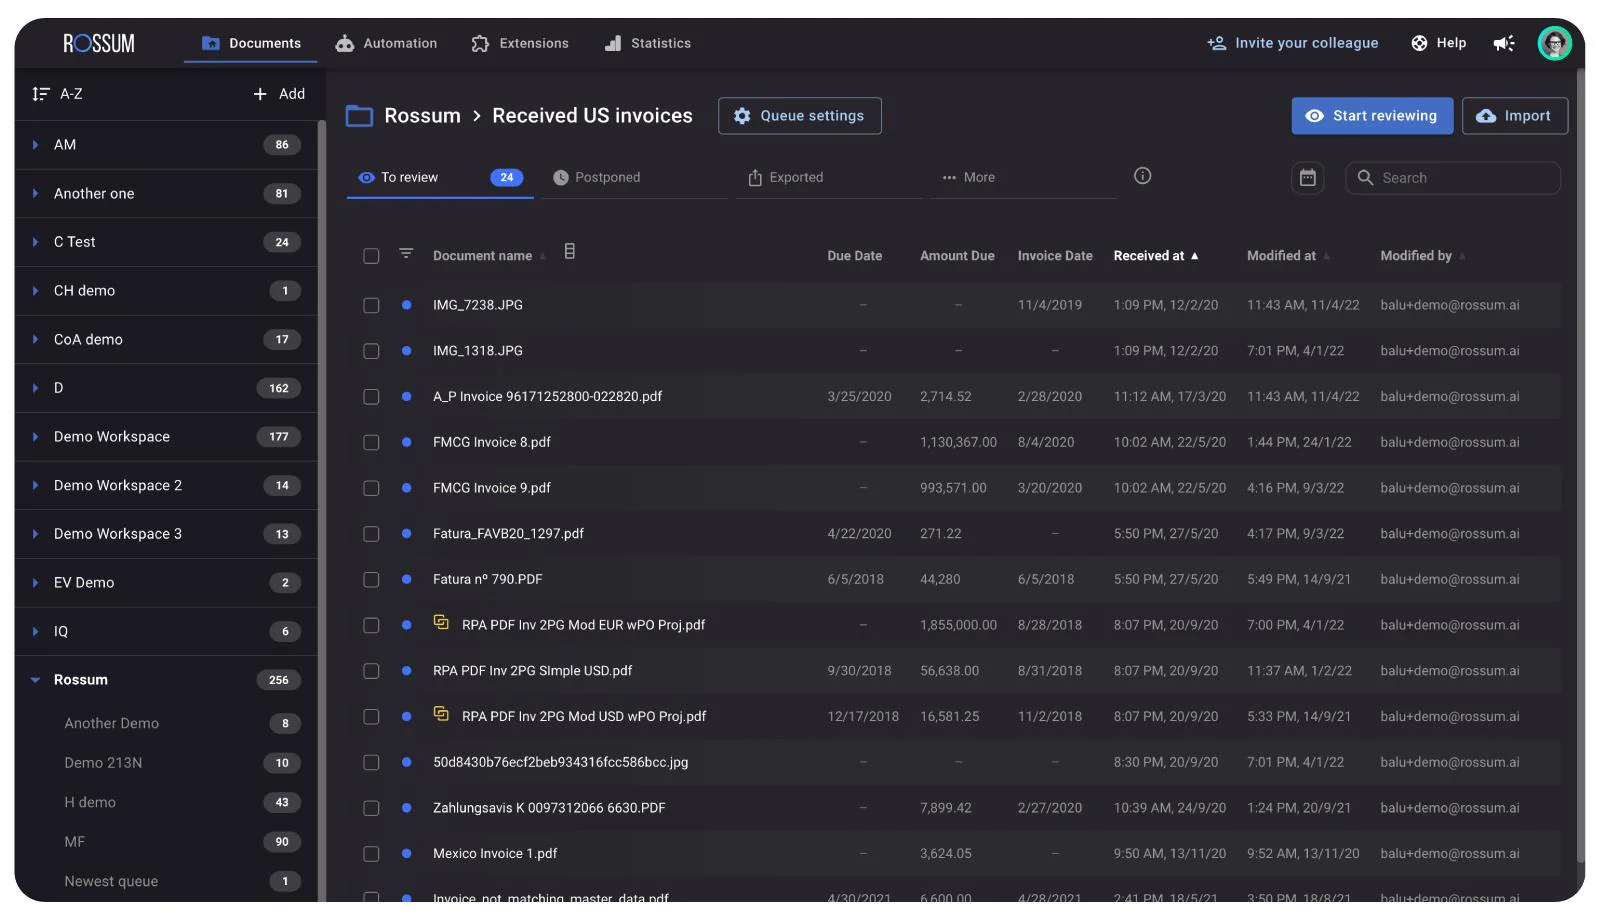
Task: Expand Demo Workspace 2 in sidebar
Action: (35, 486)
